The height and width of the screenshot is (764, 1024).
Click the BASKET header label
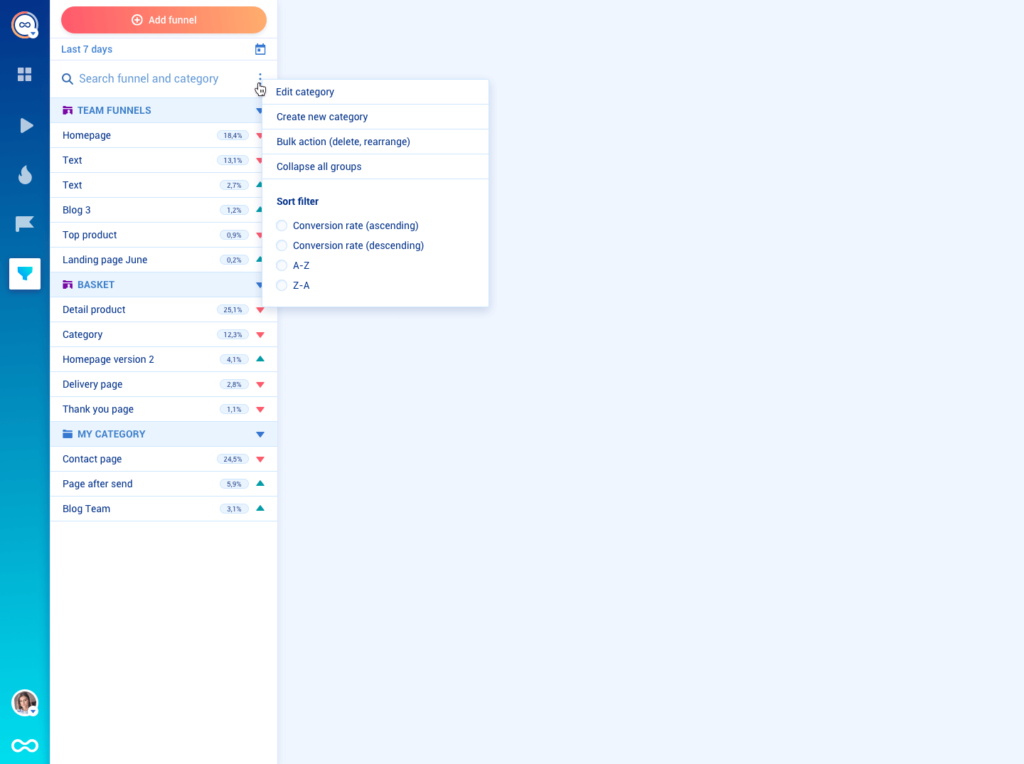(96, 285)
